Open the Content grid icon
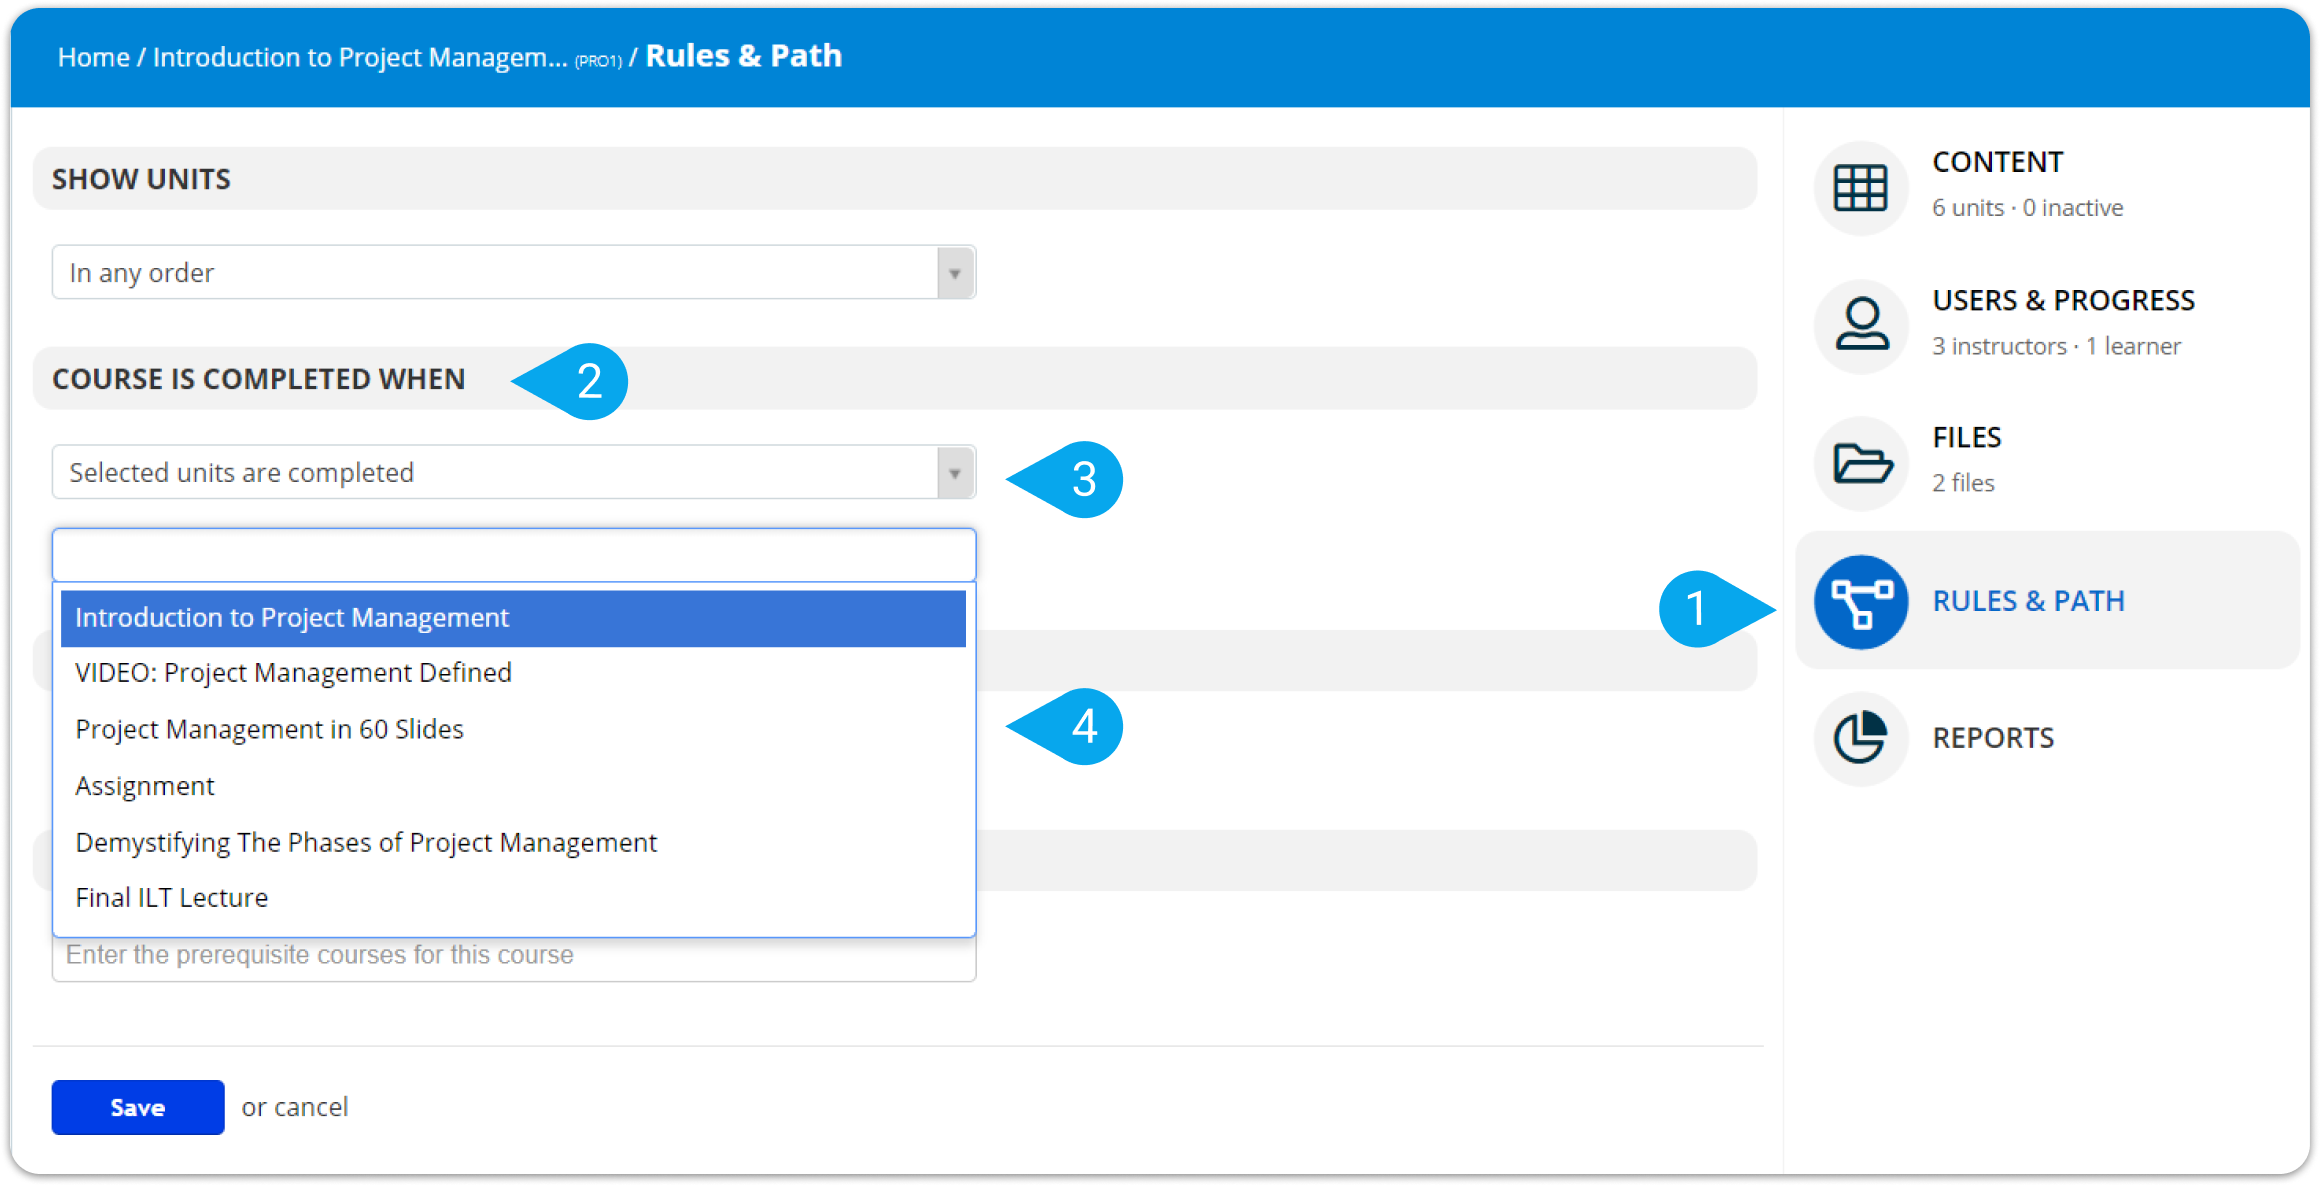Viewport: 2320px width, 1186px height. click(1860, 188)
